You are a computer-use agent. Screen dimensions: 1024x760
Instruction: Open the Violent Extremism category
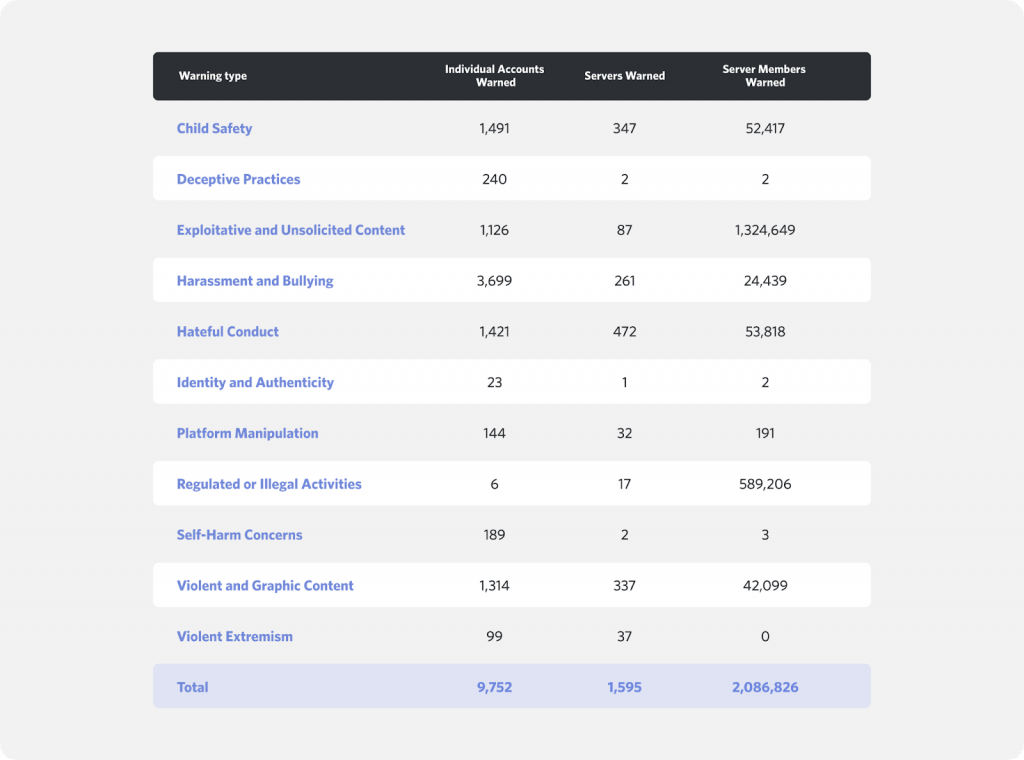pos(235,636)
